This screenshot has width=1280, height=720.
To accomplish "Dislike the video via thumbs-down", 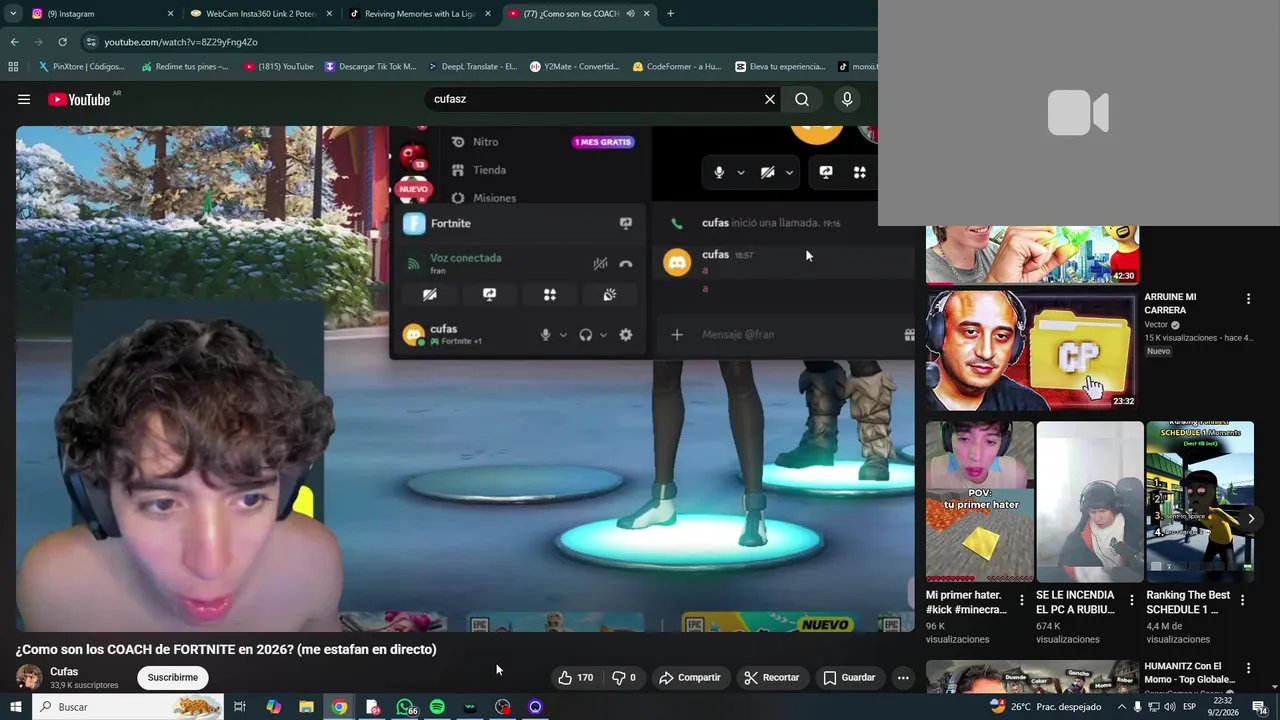I will coord(624,677).
